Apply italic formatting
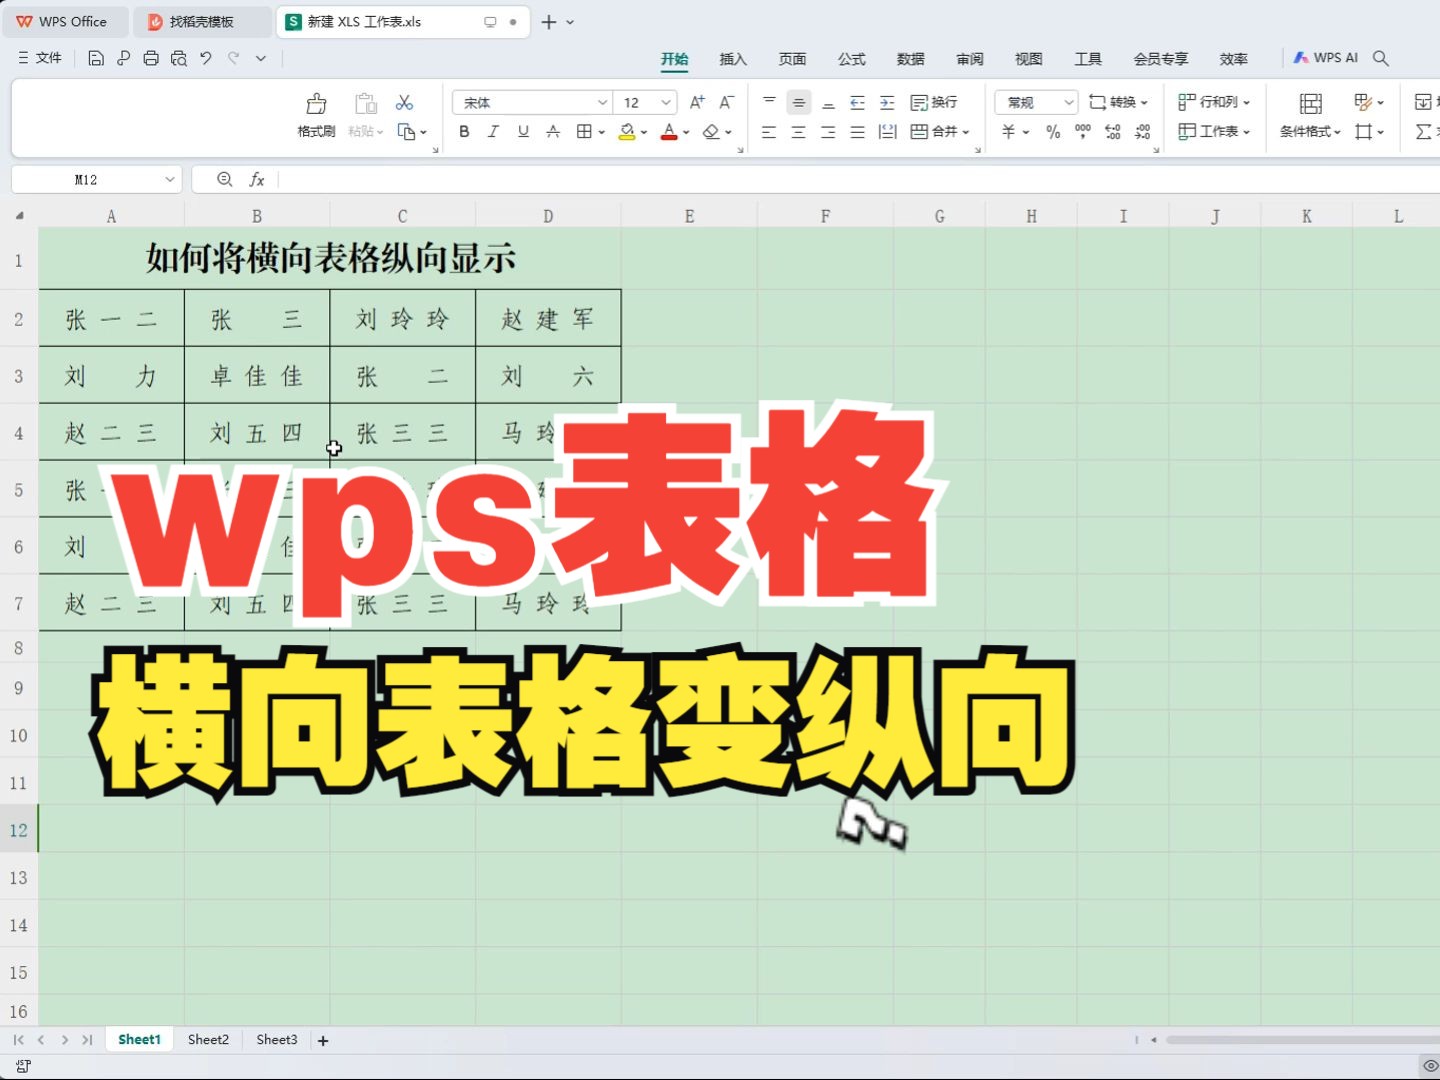 493,131
